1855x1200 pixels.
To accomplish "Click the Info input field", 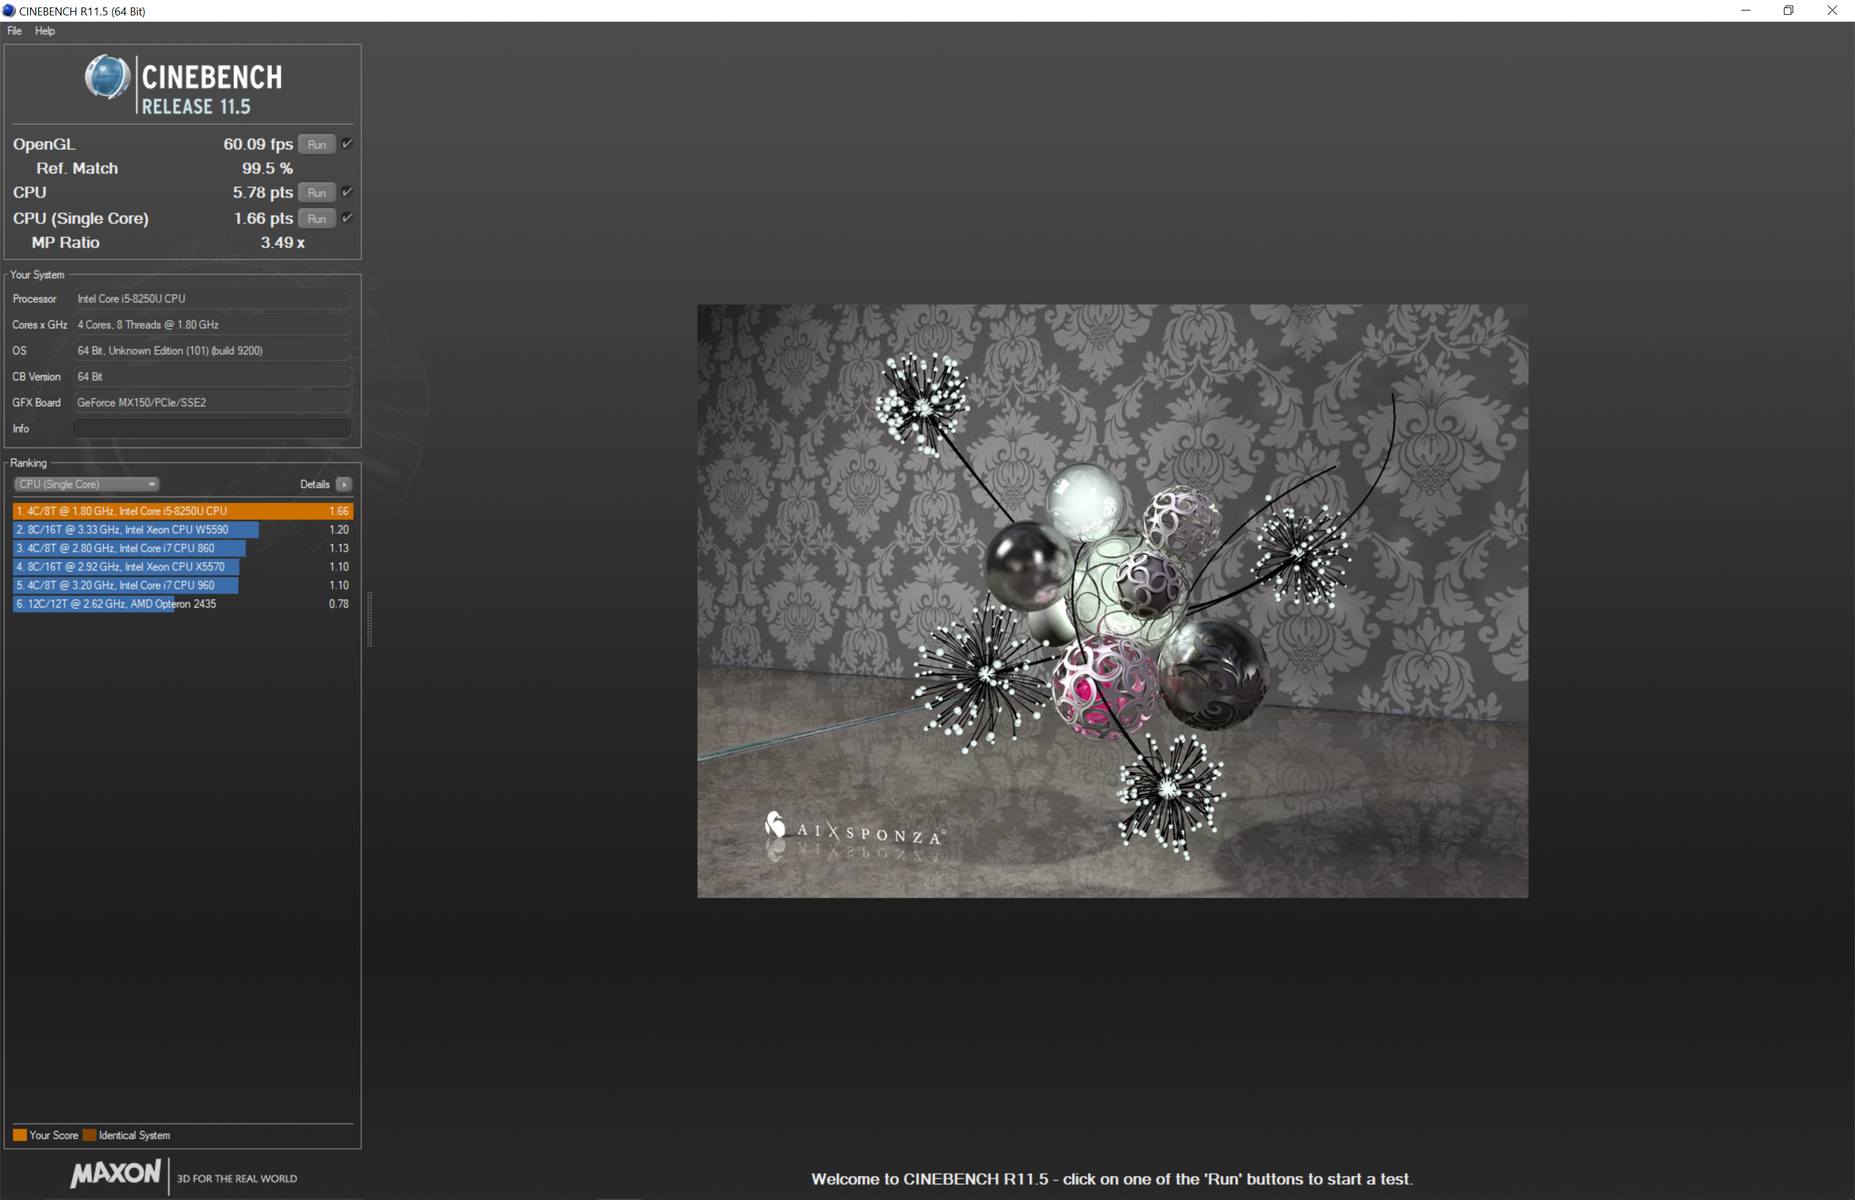I will click(x=212, y=428).
